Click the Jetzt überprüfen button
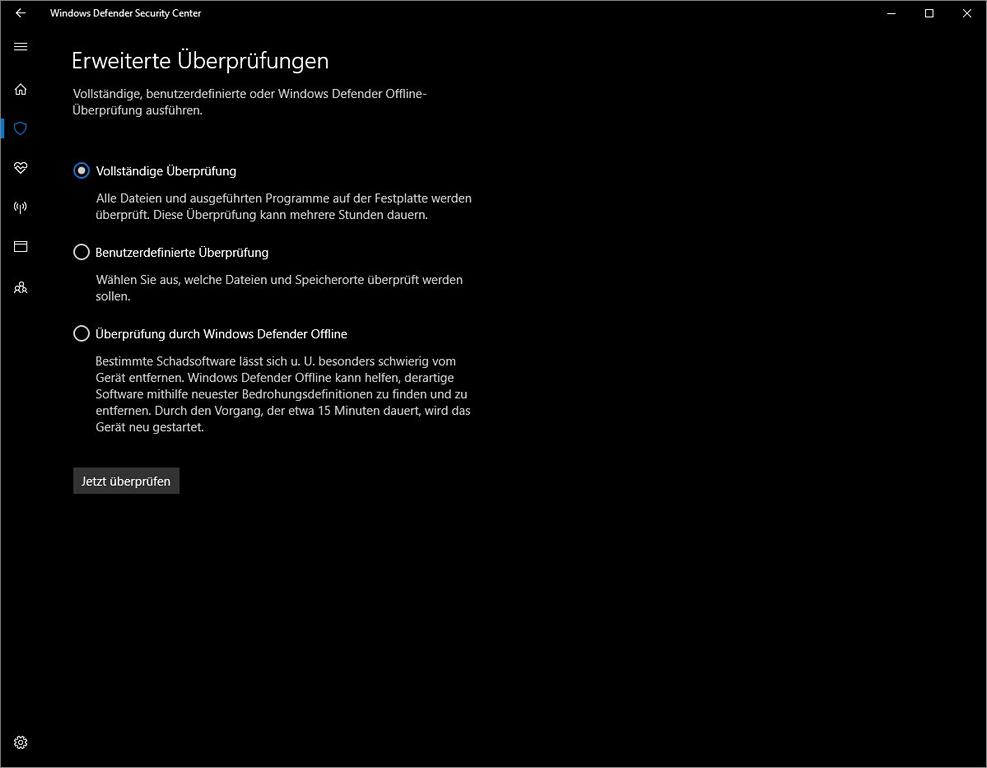987x768 pixels. (127, 481)
